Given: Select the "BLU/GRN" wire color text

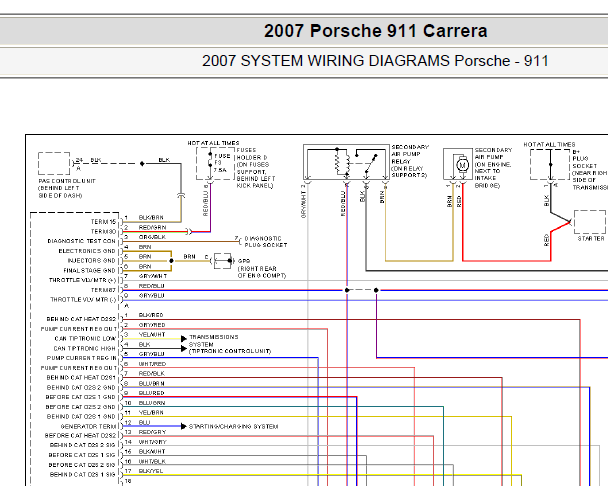Looking at the screenshot, I should pyautogui.click(x=152, y=403).
